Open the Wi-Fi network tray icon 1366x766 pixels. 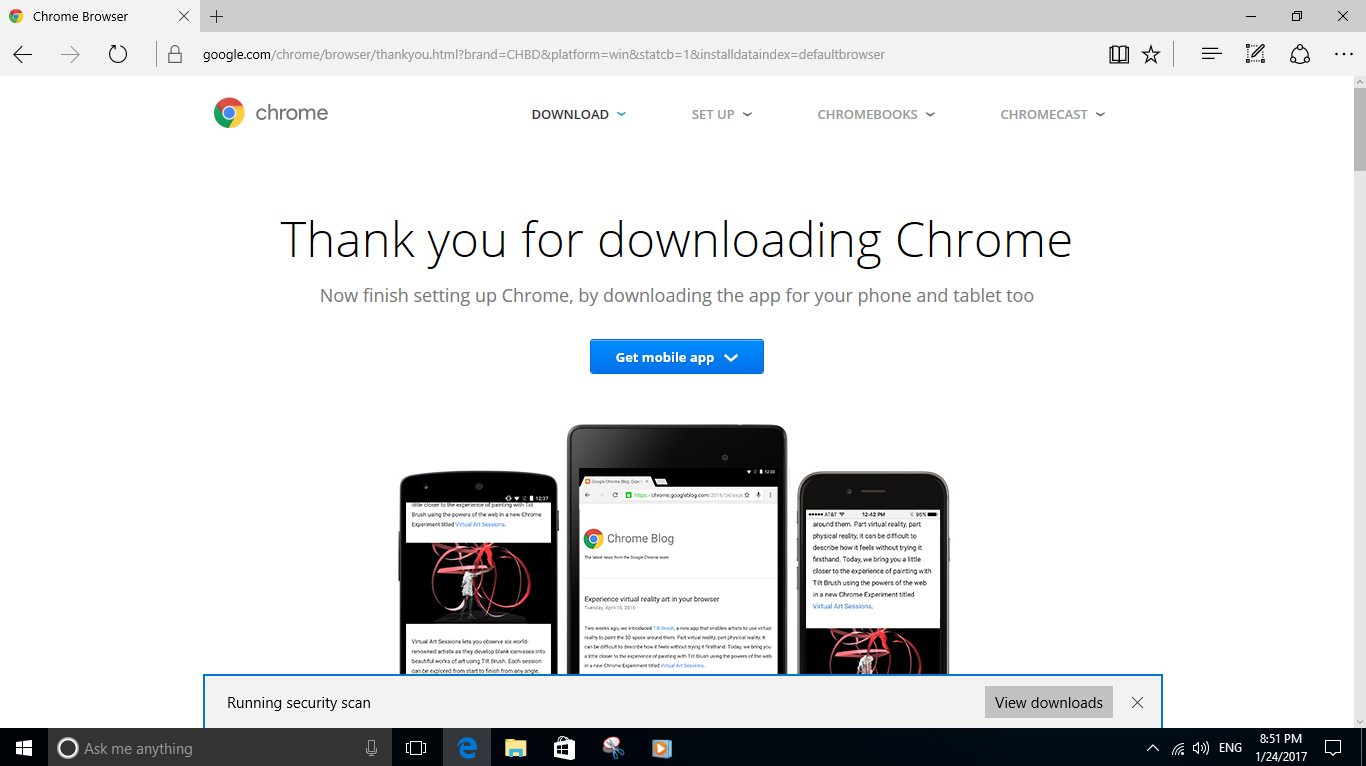point(1179,748)
